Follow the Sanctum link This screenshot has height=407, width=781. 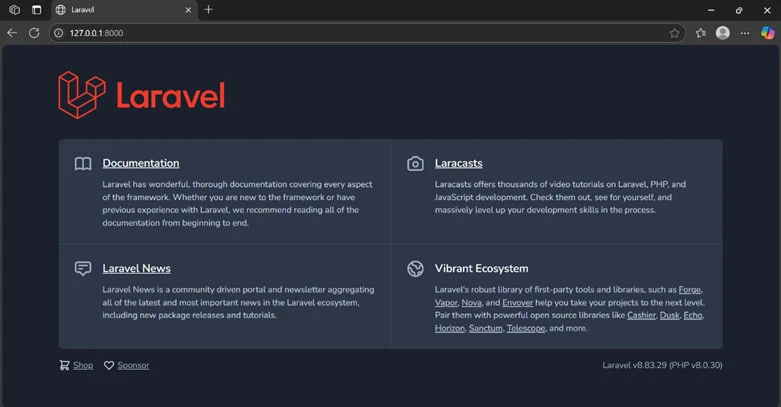pos(486,328)
